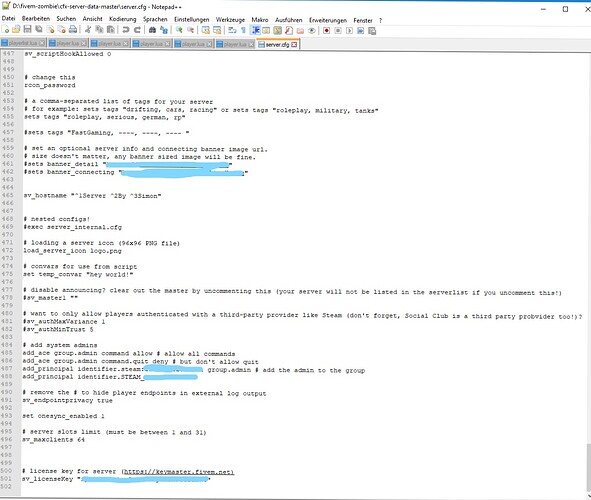Zoom out using the toolbar magnifier
The height and width of the screenshot is (500, 591).
click(x=191, y=30)
